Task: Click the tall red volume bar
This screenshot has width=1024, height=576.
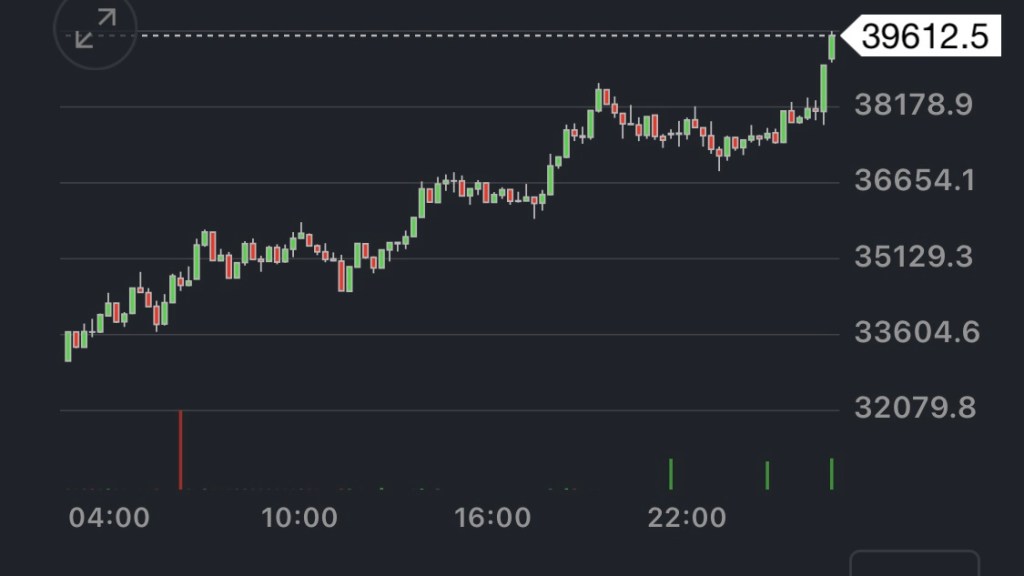Action: [181, 450]
